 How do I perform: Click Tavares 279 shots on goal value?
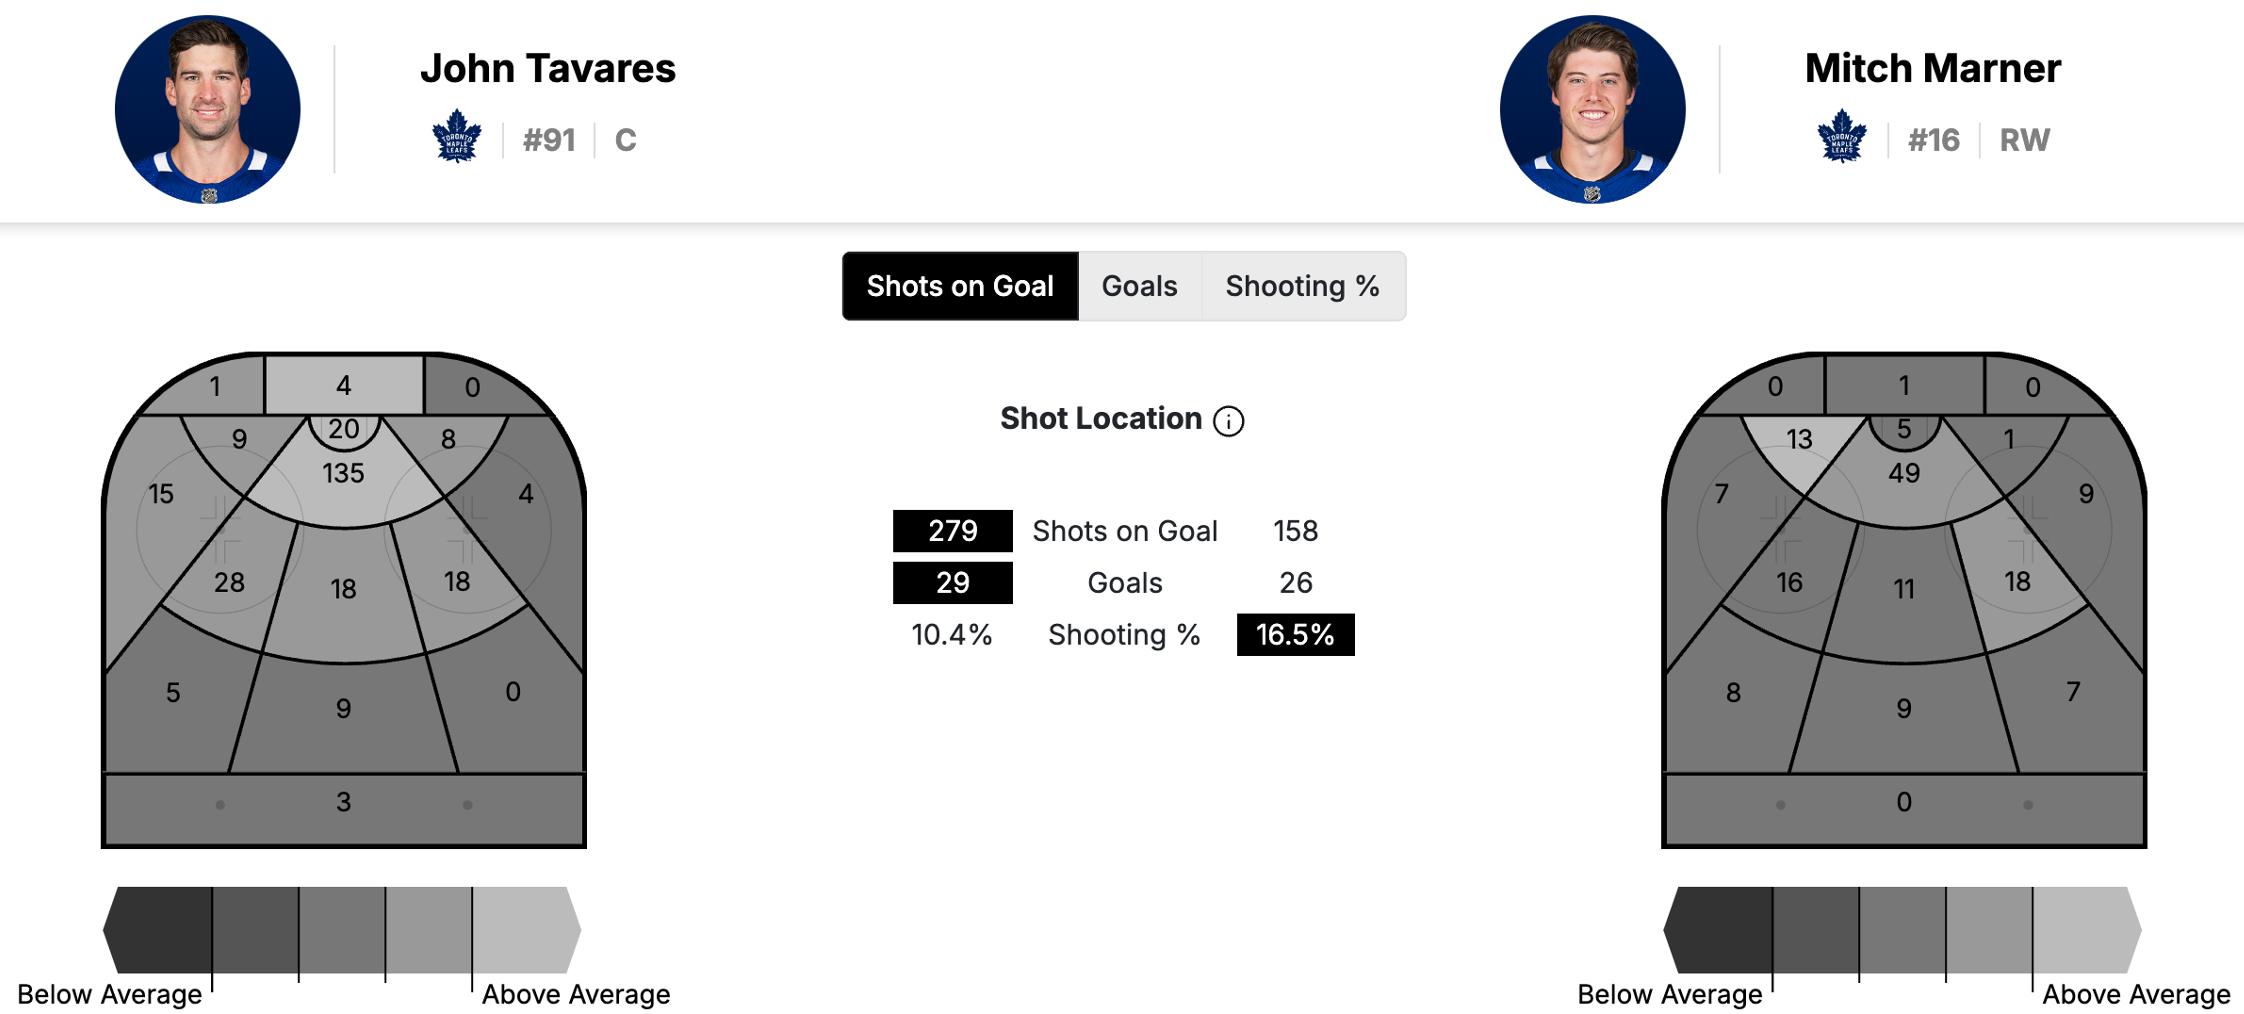[x=952, y=531]
